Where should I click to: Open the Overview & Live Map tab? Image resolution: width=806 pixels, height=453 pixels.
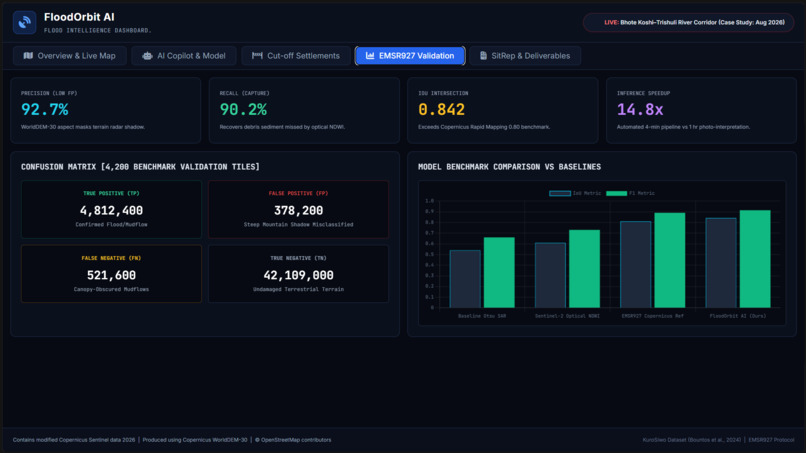[x=70, y=56]
